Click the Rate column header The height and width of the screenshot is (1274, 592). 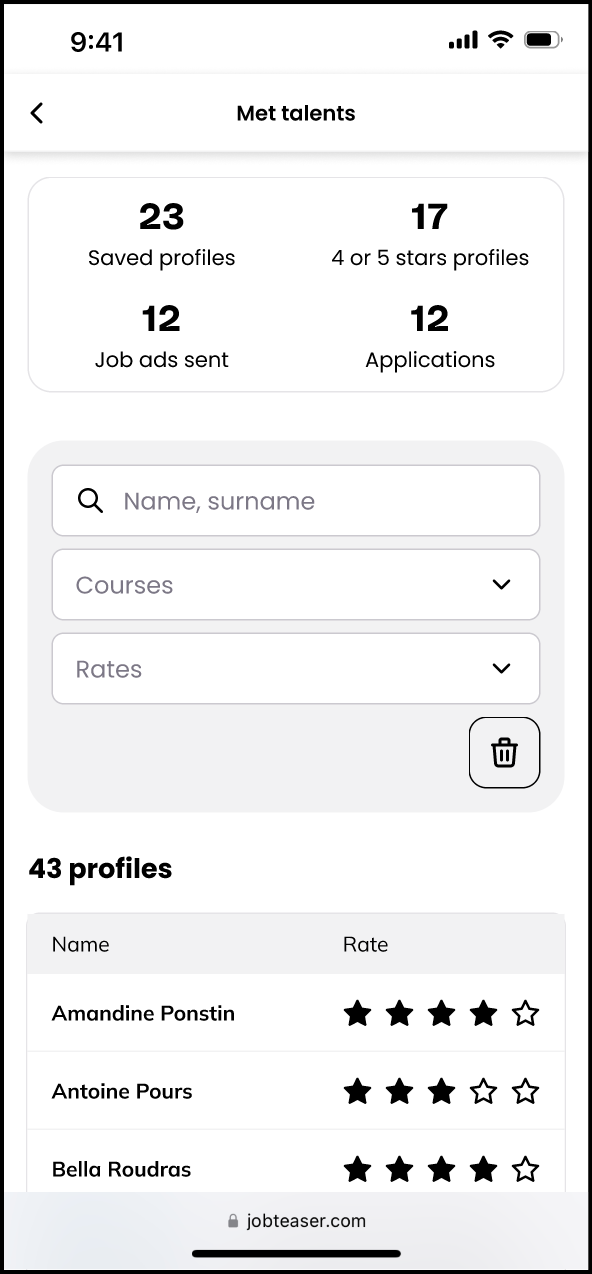pyautogui.click(x=365, y=944)
